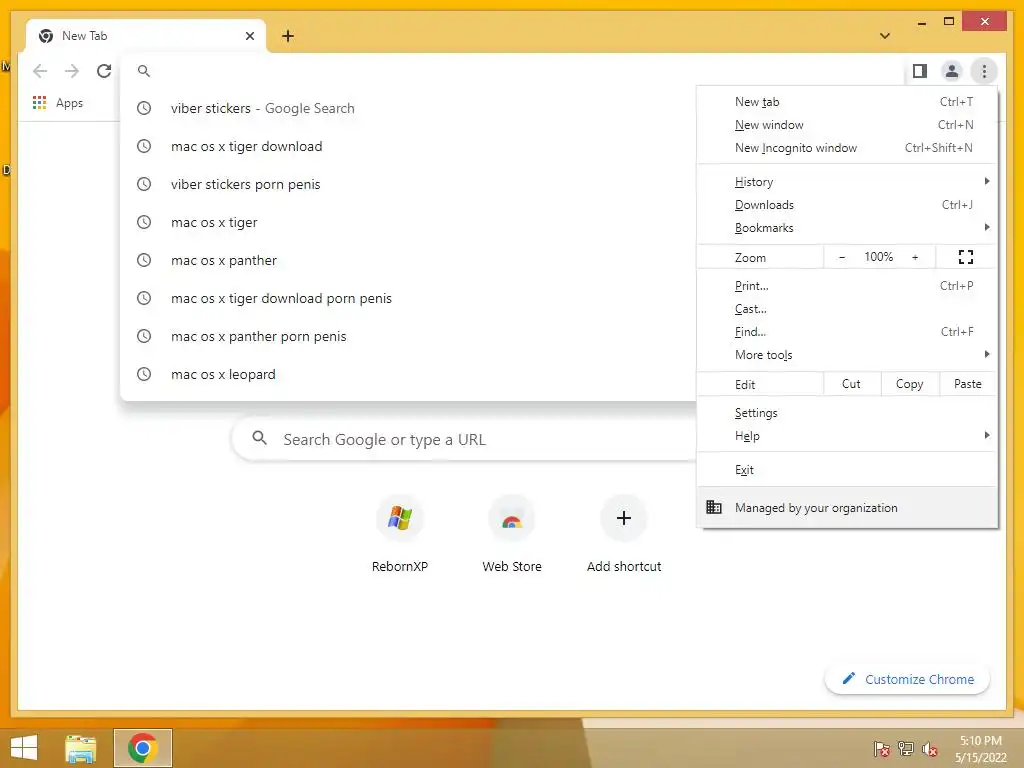Choose Find... in the menu

coord(847,332)
